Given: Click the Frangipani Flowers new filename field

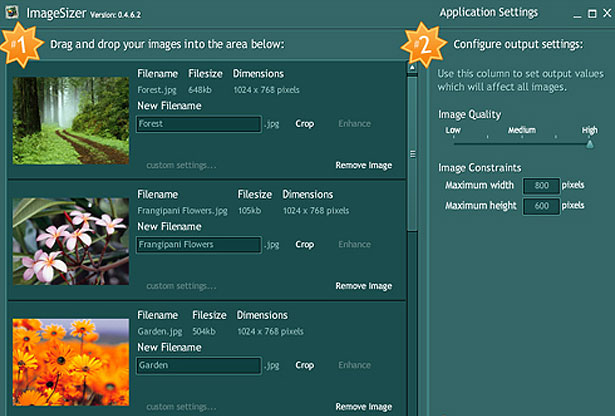Looking at the screenshot, I should [198, 245].
